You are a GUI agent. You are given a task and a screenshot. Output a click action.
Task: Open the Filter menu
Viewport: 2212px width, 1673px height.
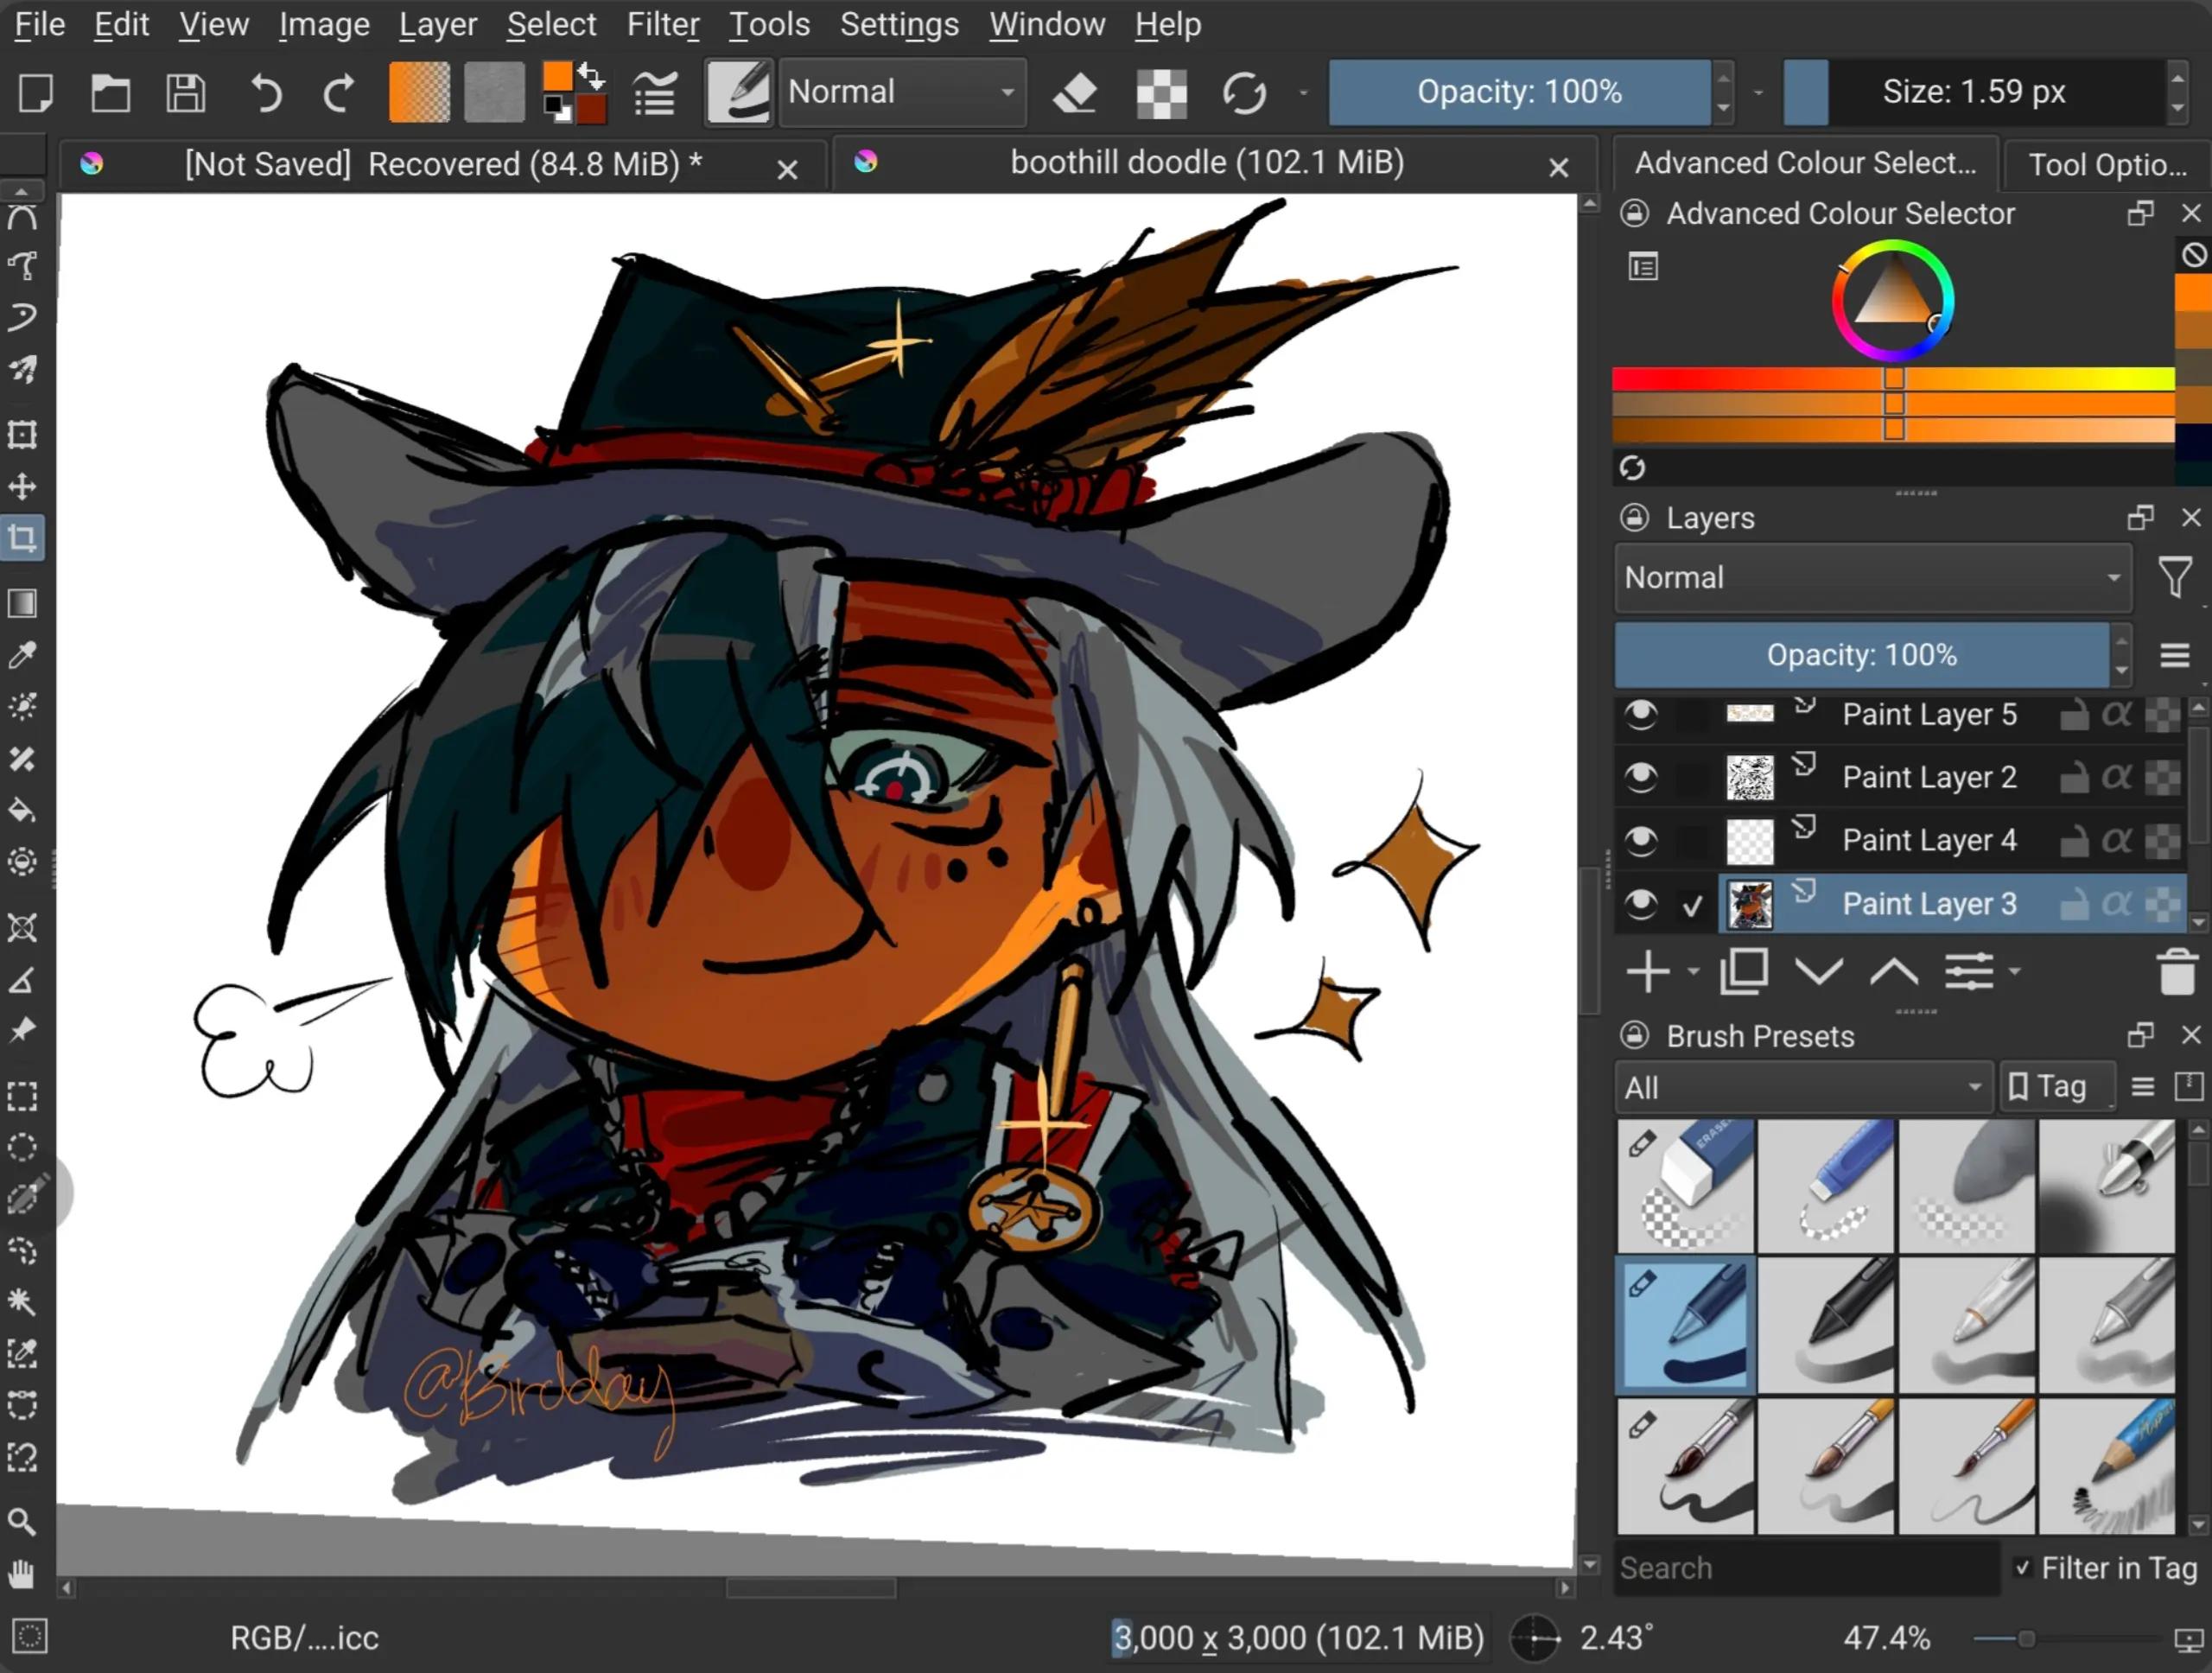point(663,24)
